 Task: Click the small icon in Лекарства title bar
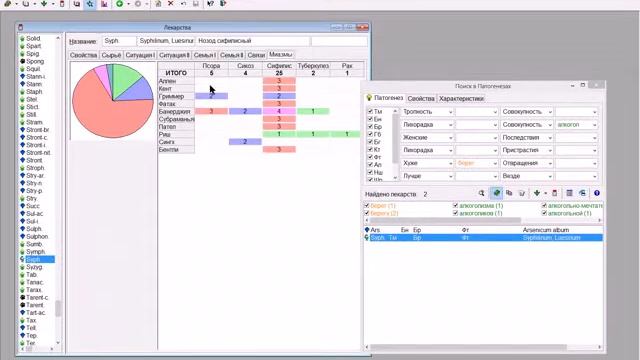pyautogui.click(x=20, y=27)
